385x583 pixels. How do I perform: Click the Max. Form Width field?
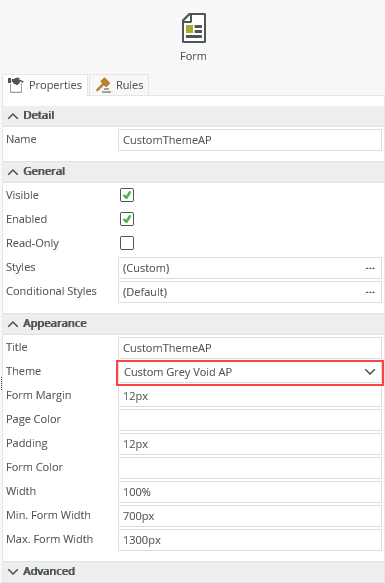[x=250, y=540]
